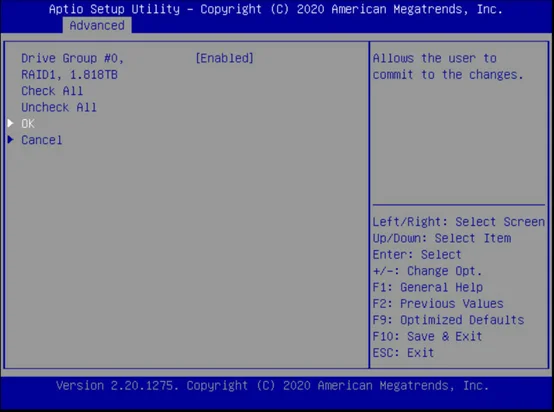Click the arrow marker beside OK
This screenshot has width=554, height=412.
[x=11, y=123]
